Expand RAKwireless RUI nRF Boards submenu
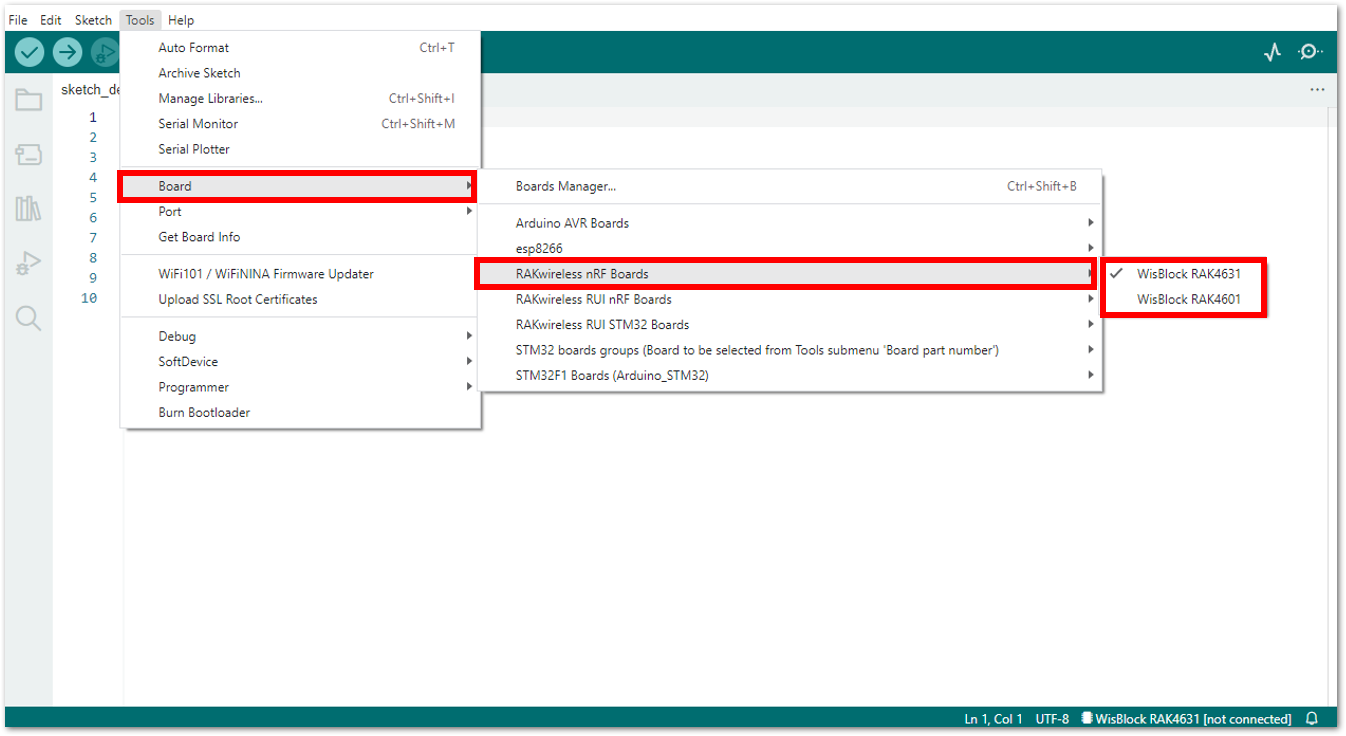 [x=789, y=299]
